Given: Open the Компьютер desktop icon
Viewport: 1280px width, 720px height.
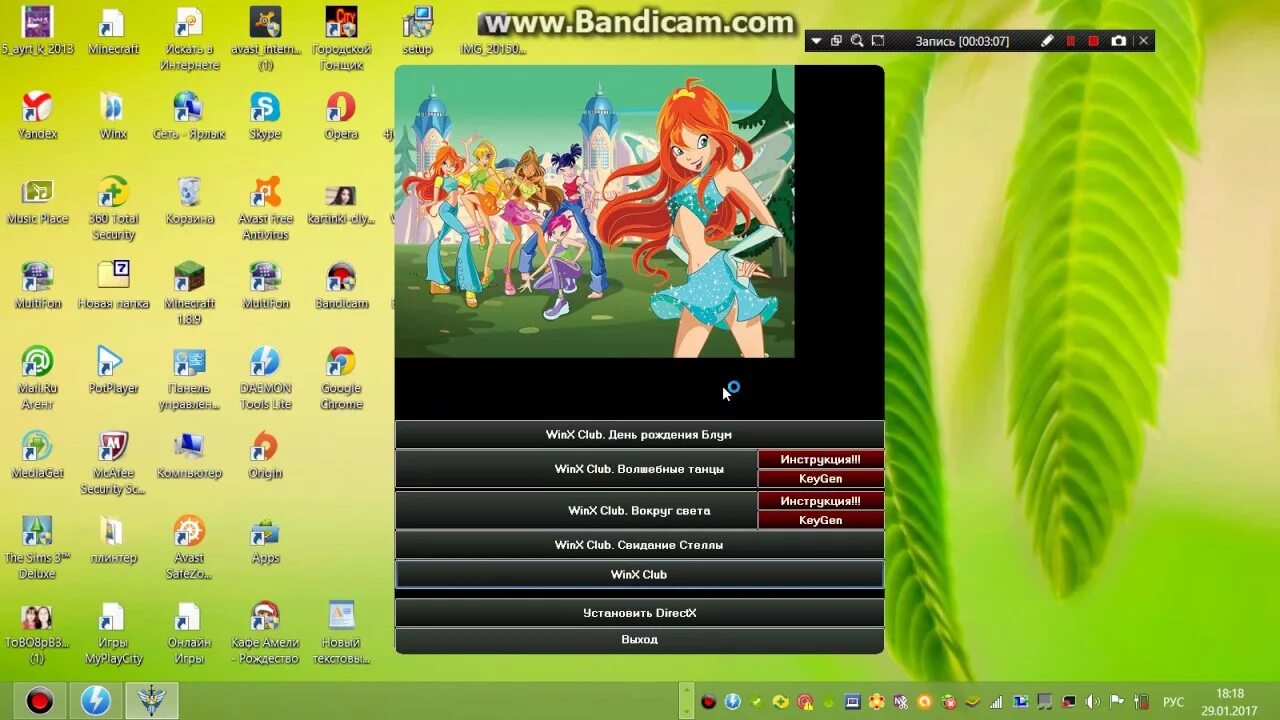Looking at the screenshot, I should (189, 454).
